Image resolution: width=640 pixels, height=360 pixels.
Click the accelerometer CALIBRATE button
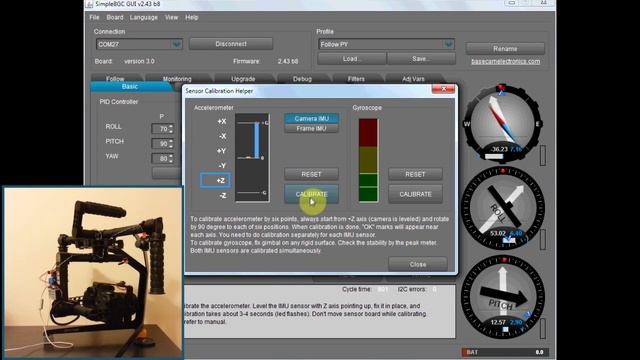point(311,194)
